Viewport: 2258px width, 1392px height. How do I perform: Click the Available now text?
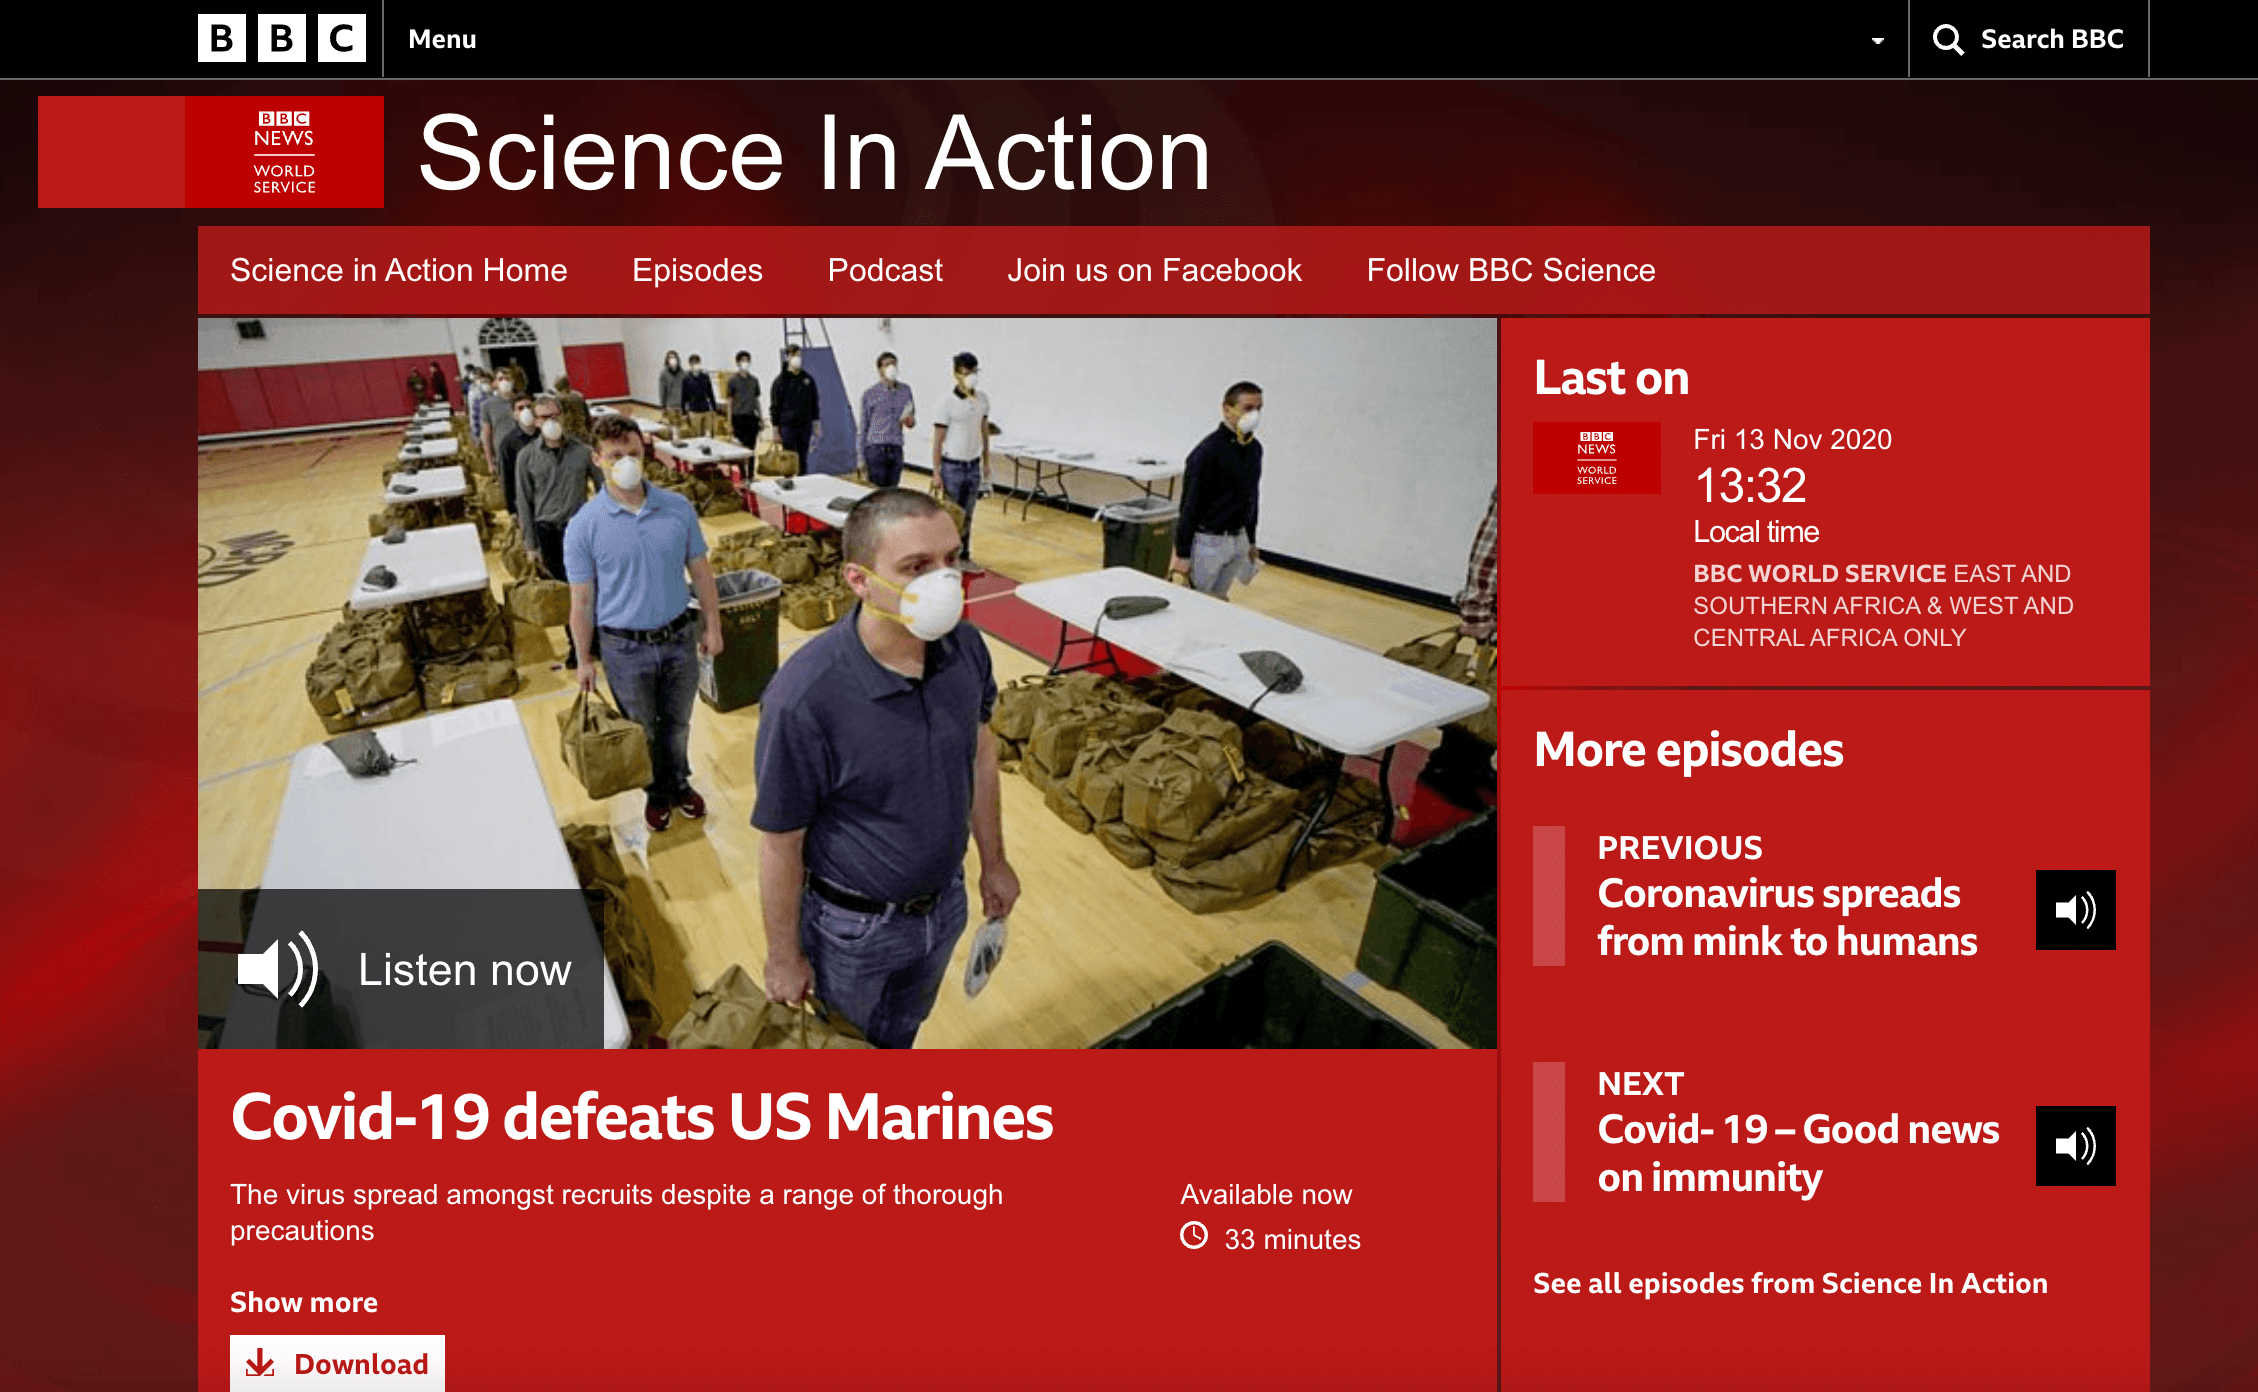[x=1266, y=1194]
